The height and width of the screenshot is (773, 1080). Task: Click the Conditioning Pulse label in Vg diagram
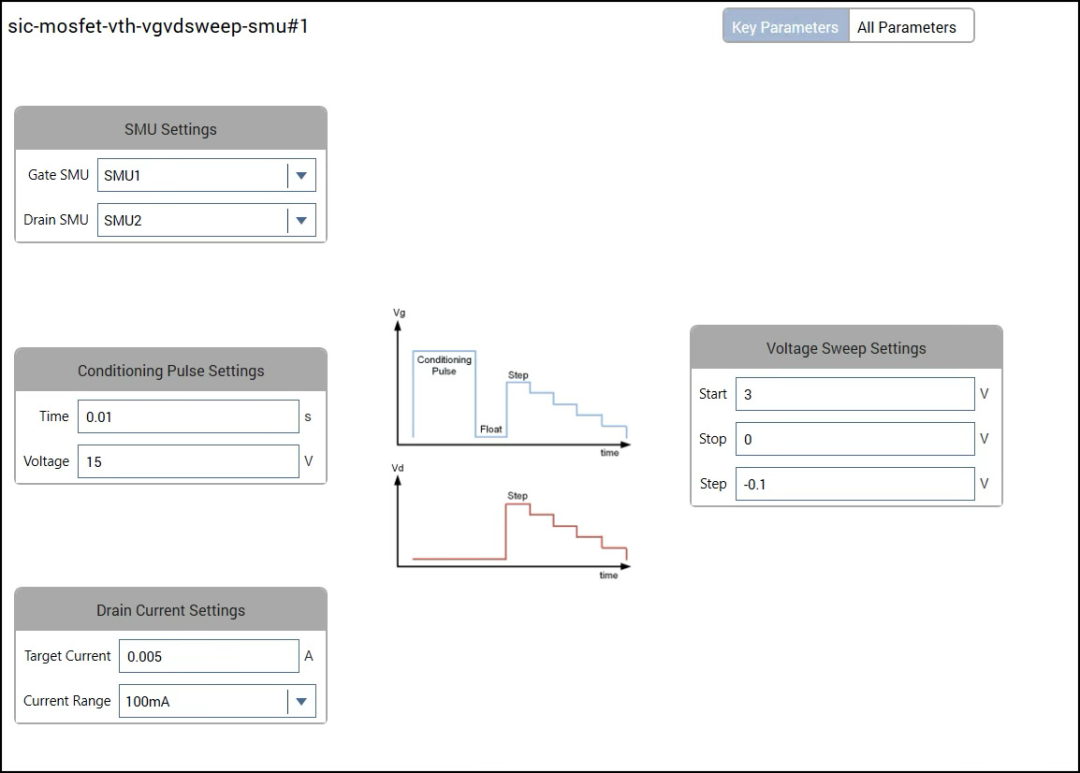444,365
